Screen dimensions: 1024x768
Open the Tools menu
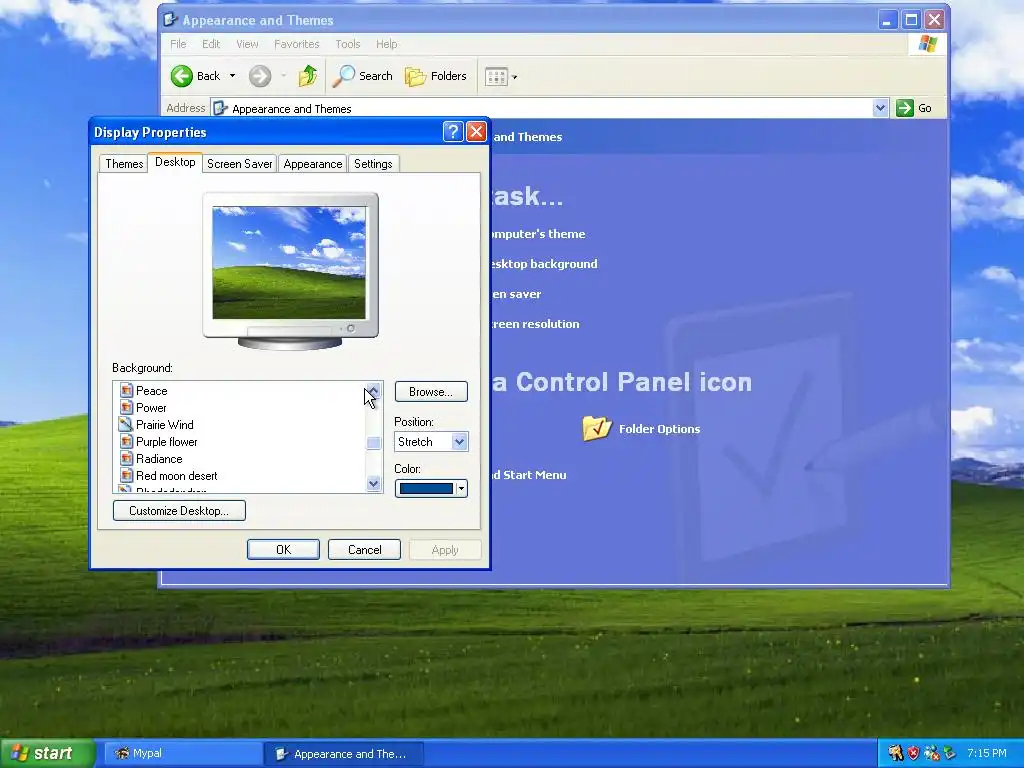click(x=347, y=44)
